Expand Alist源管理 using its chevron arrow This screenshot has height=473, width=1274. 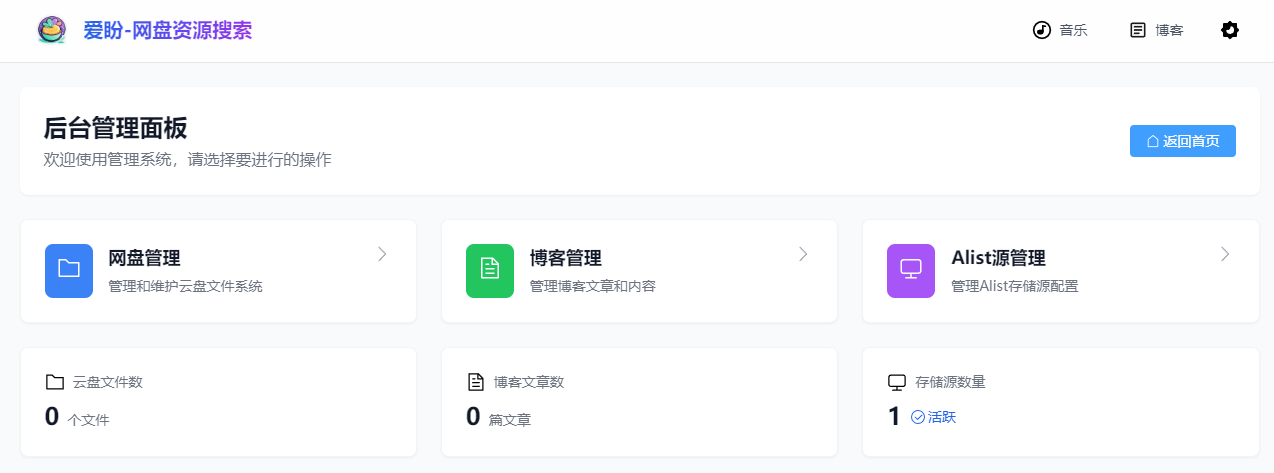[x=1225, y=254]
